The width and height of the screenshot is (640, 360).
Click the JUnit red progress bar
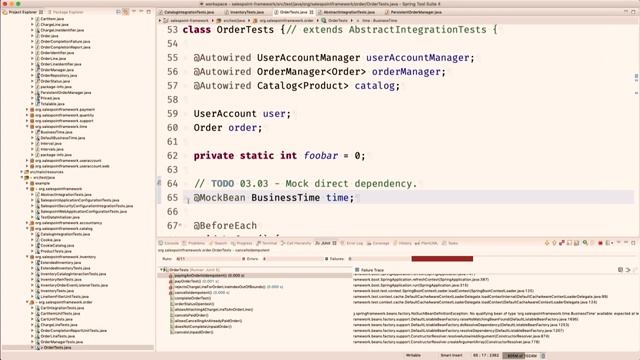coord(442,259)
